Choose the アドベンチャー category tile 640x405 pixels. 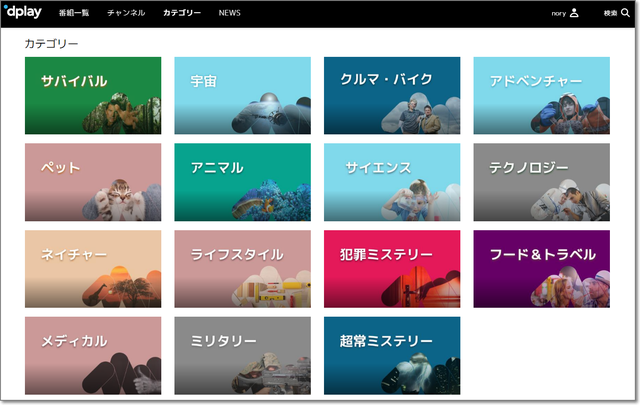(x=541, y=95)
